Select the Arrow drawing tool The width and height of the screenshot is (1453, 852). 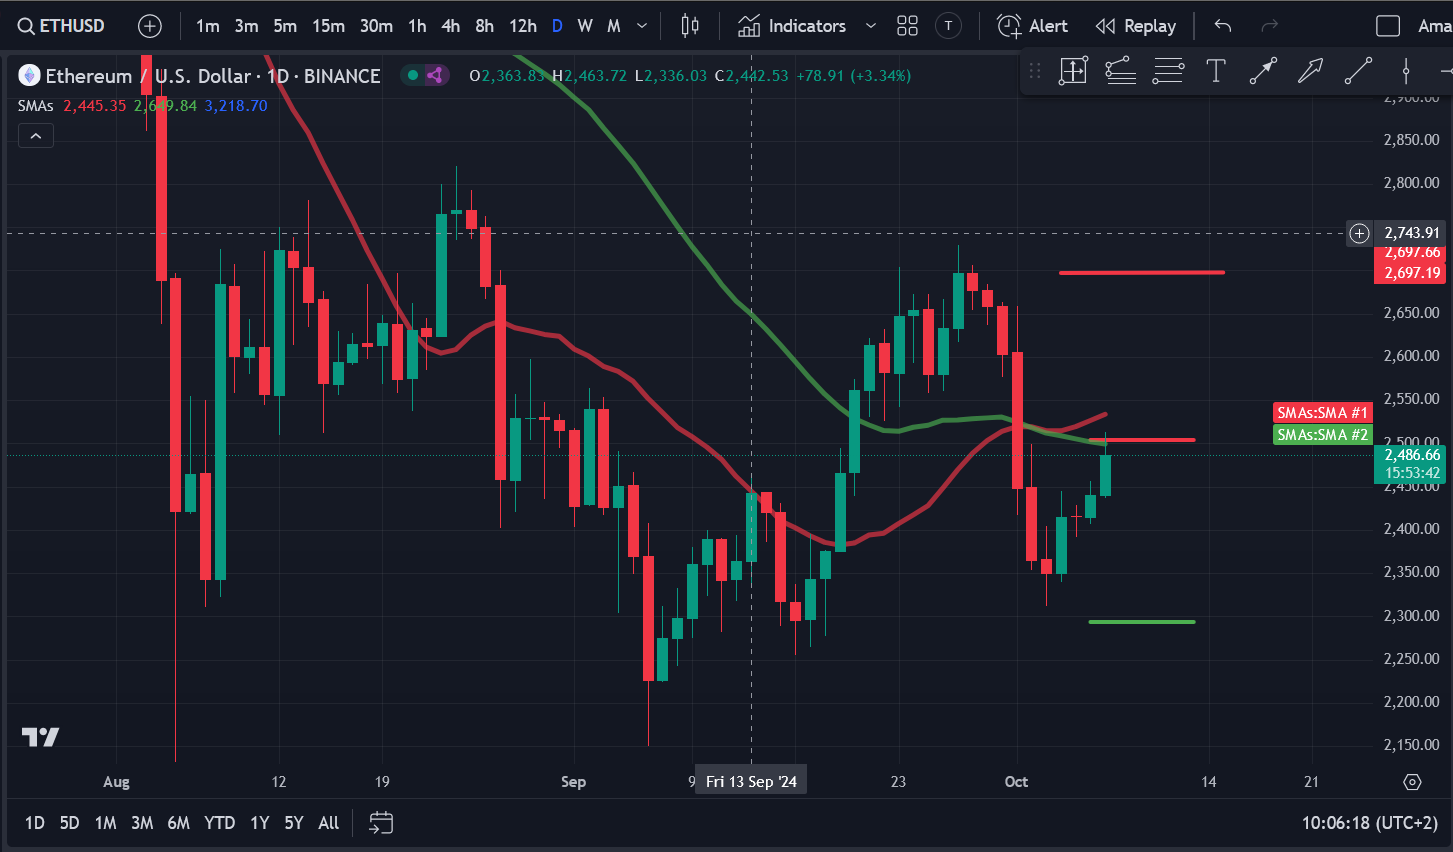[x=1310, y=71]
